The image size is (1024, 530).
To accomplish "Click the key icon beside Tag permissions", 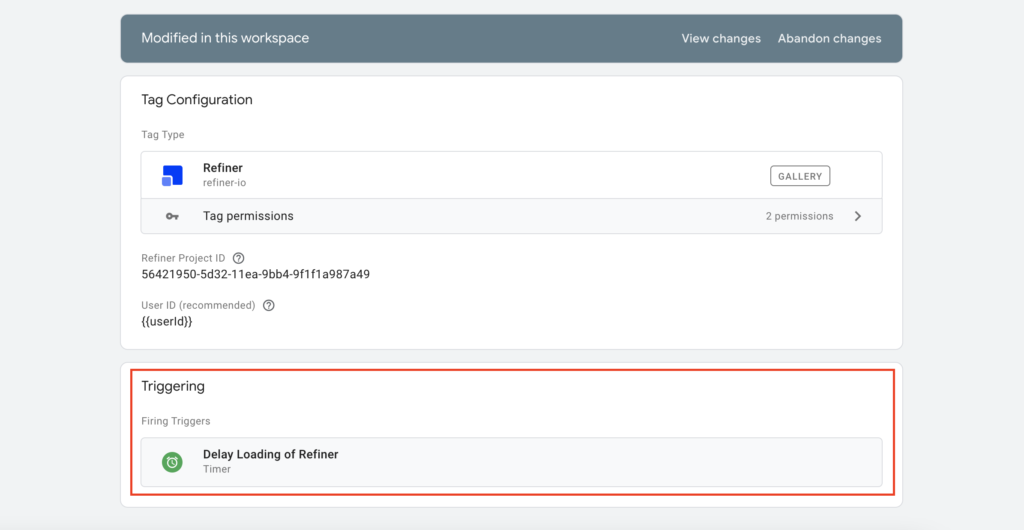I will point(172,216).
